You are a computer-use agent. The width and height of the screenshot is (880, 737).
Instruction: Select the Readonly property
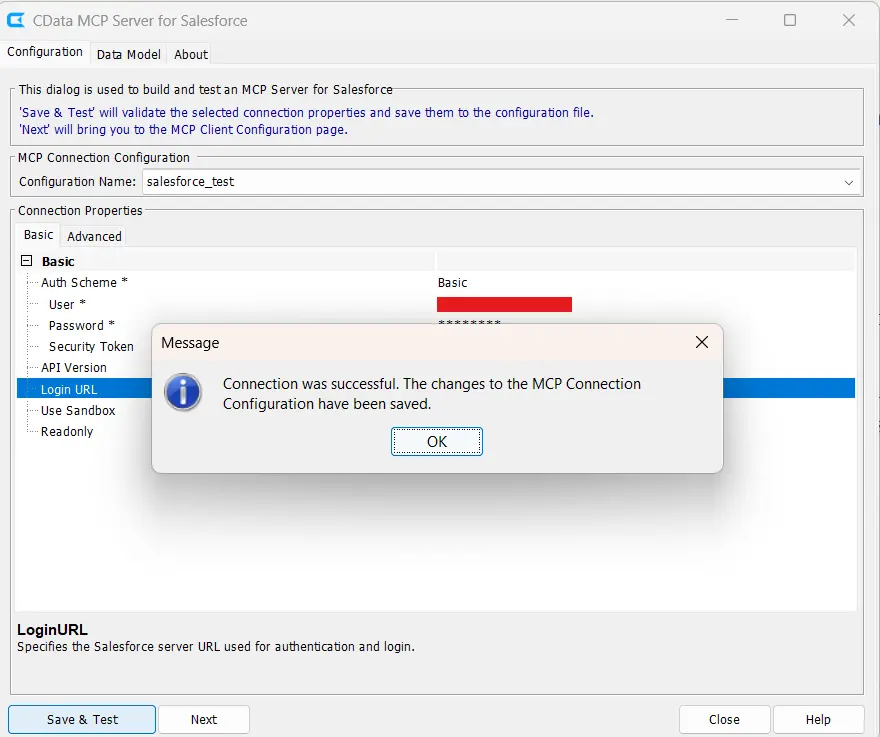(66, 431)
